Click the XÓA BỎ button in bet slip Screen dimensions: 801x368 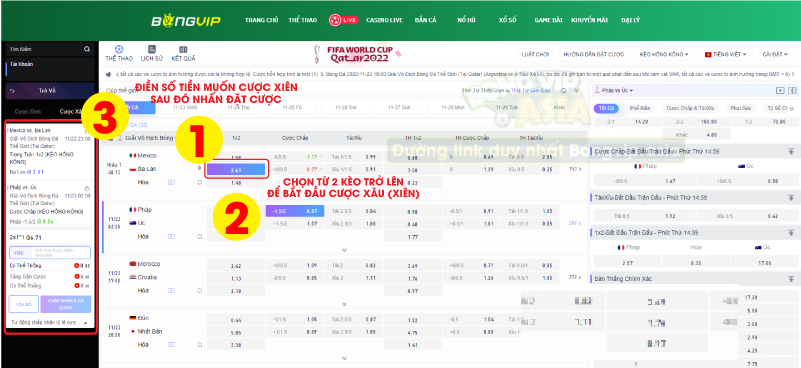point(24,305)
